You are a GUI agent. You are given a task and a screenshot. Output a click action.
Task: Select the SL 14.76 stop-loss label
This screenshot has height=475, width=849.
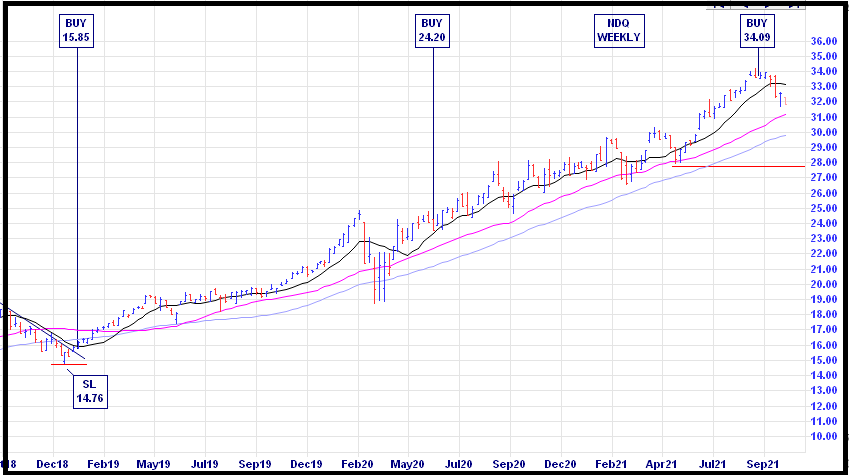90,392
